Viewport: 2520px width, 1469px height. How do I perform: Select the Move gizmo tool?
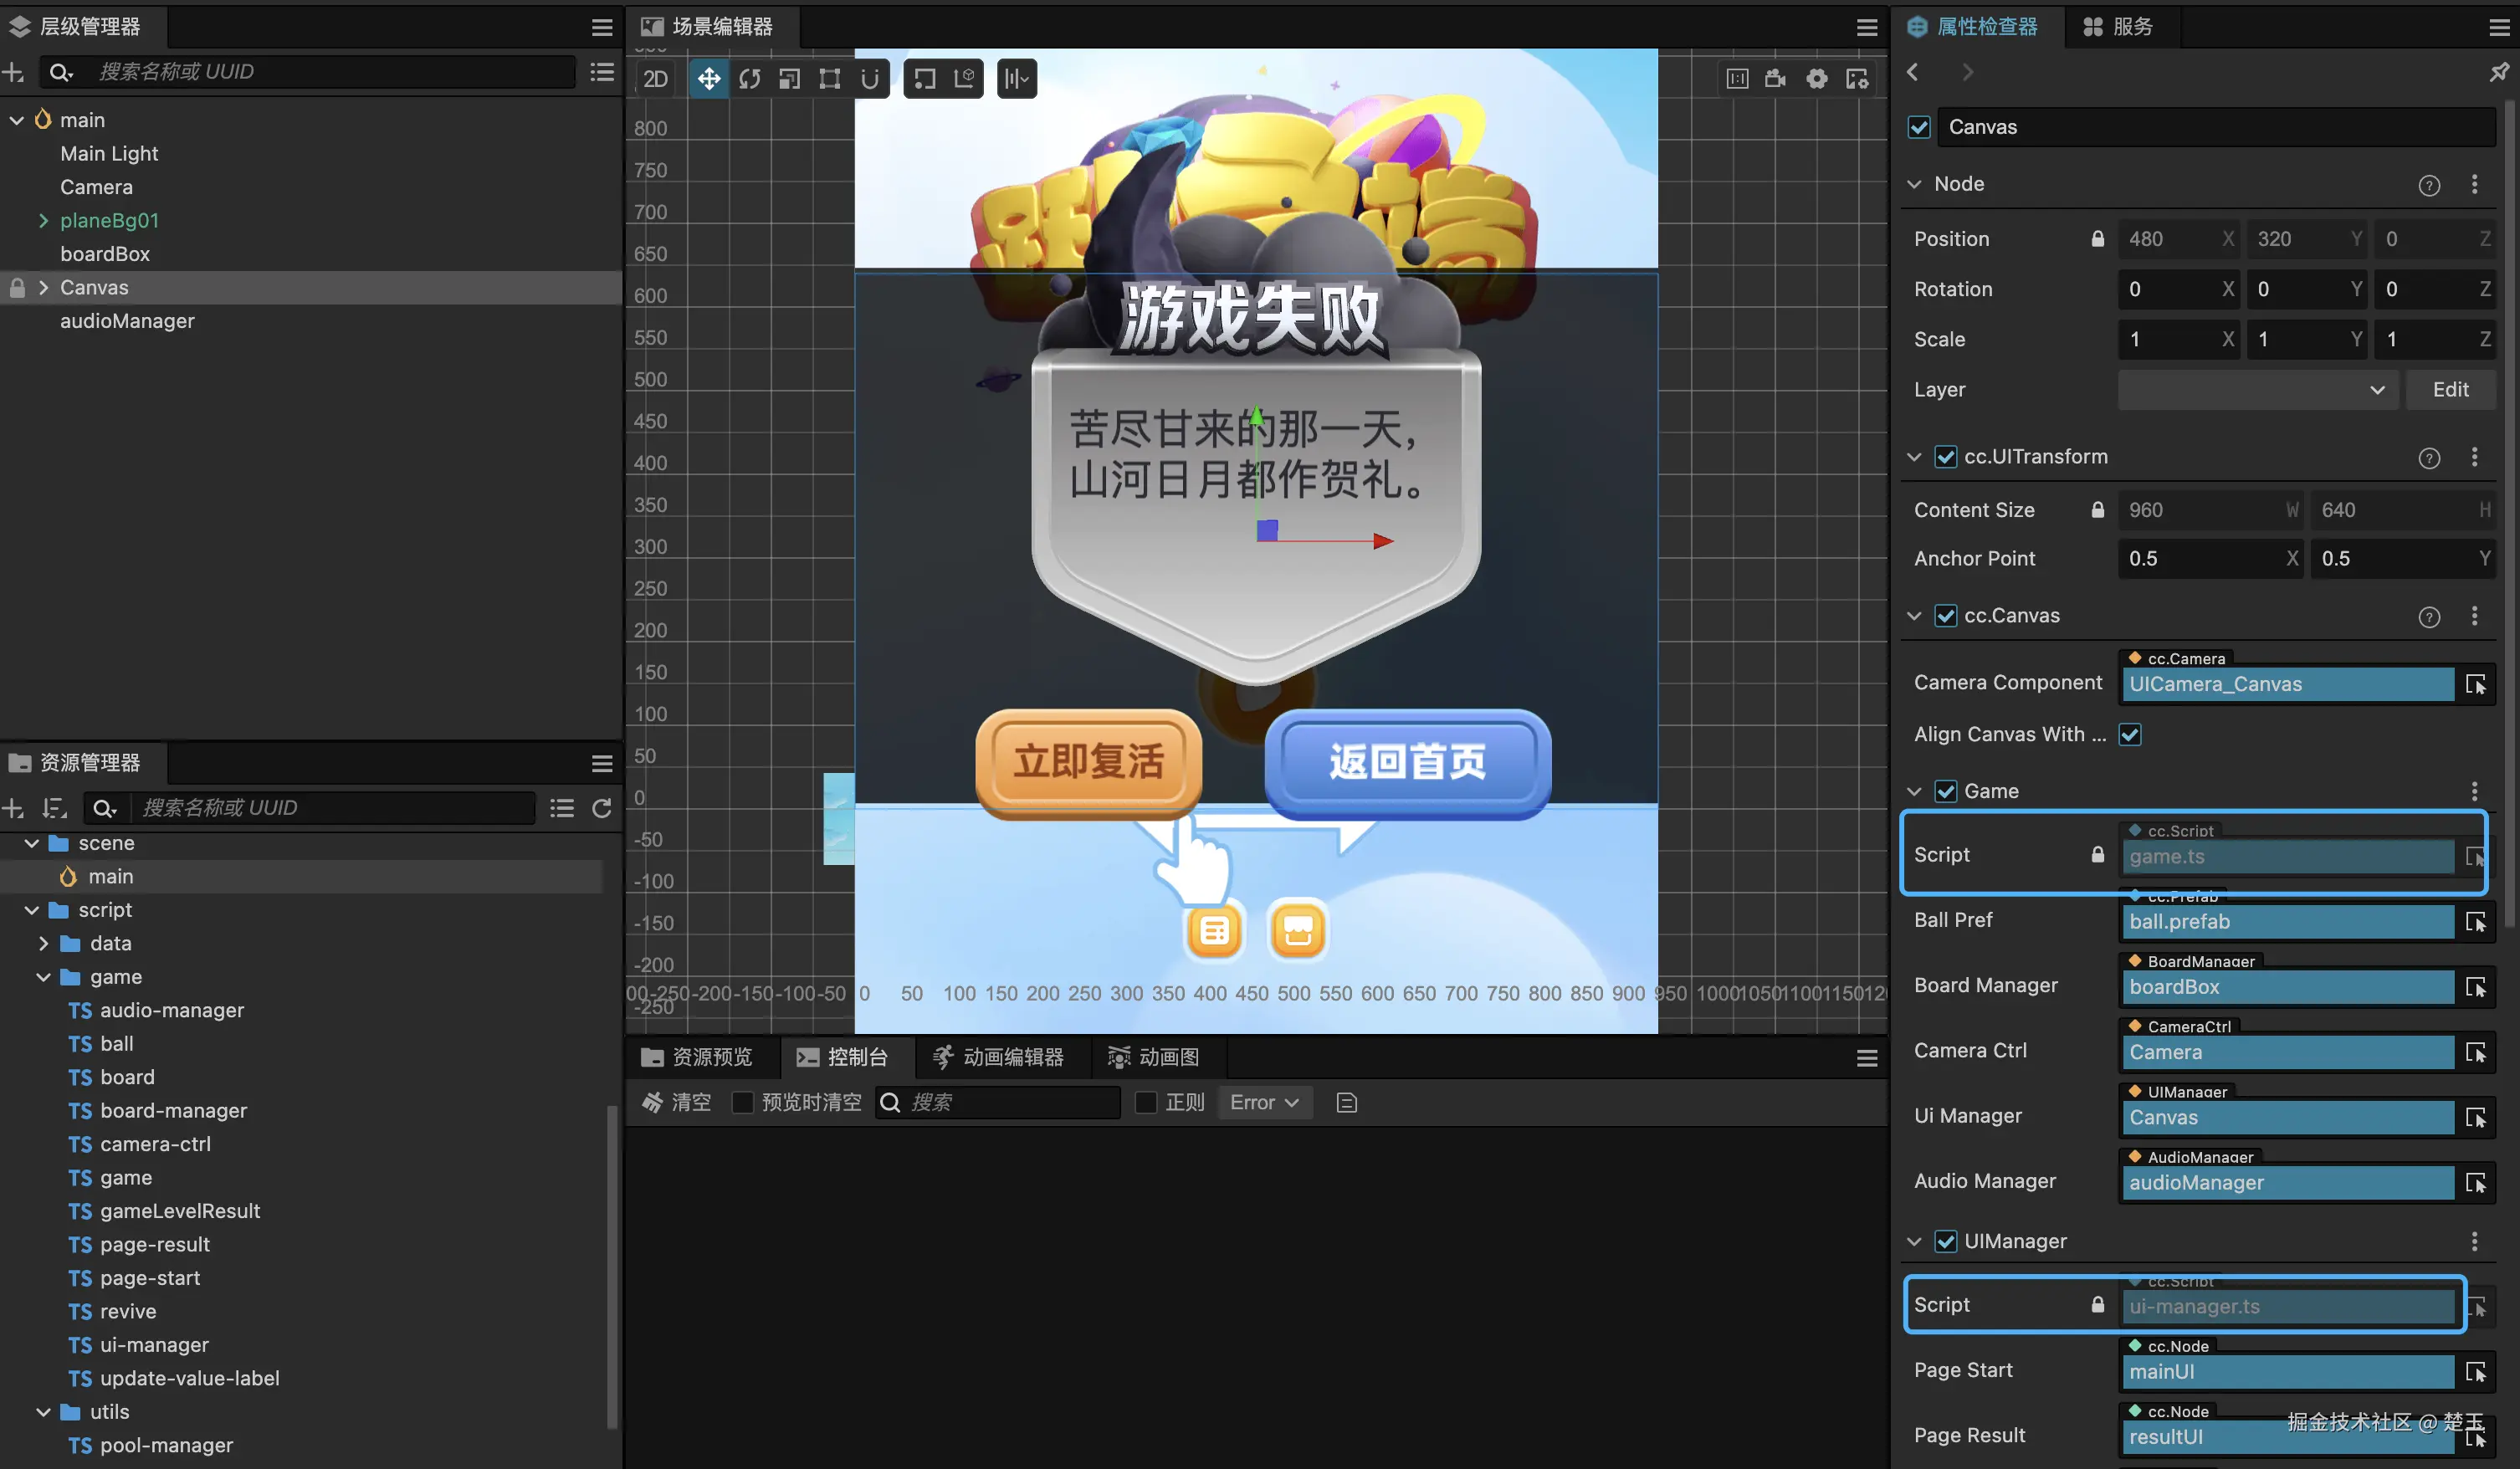pyautogui.click(x=708, y=79)
